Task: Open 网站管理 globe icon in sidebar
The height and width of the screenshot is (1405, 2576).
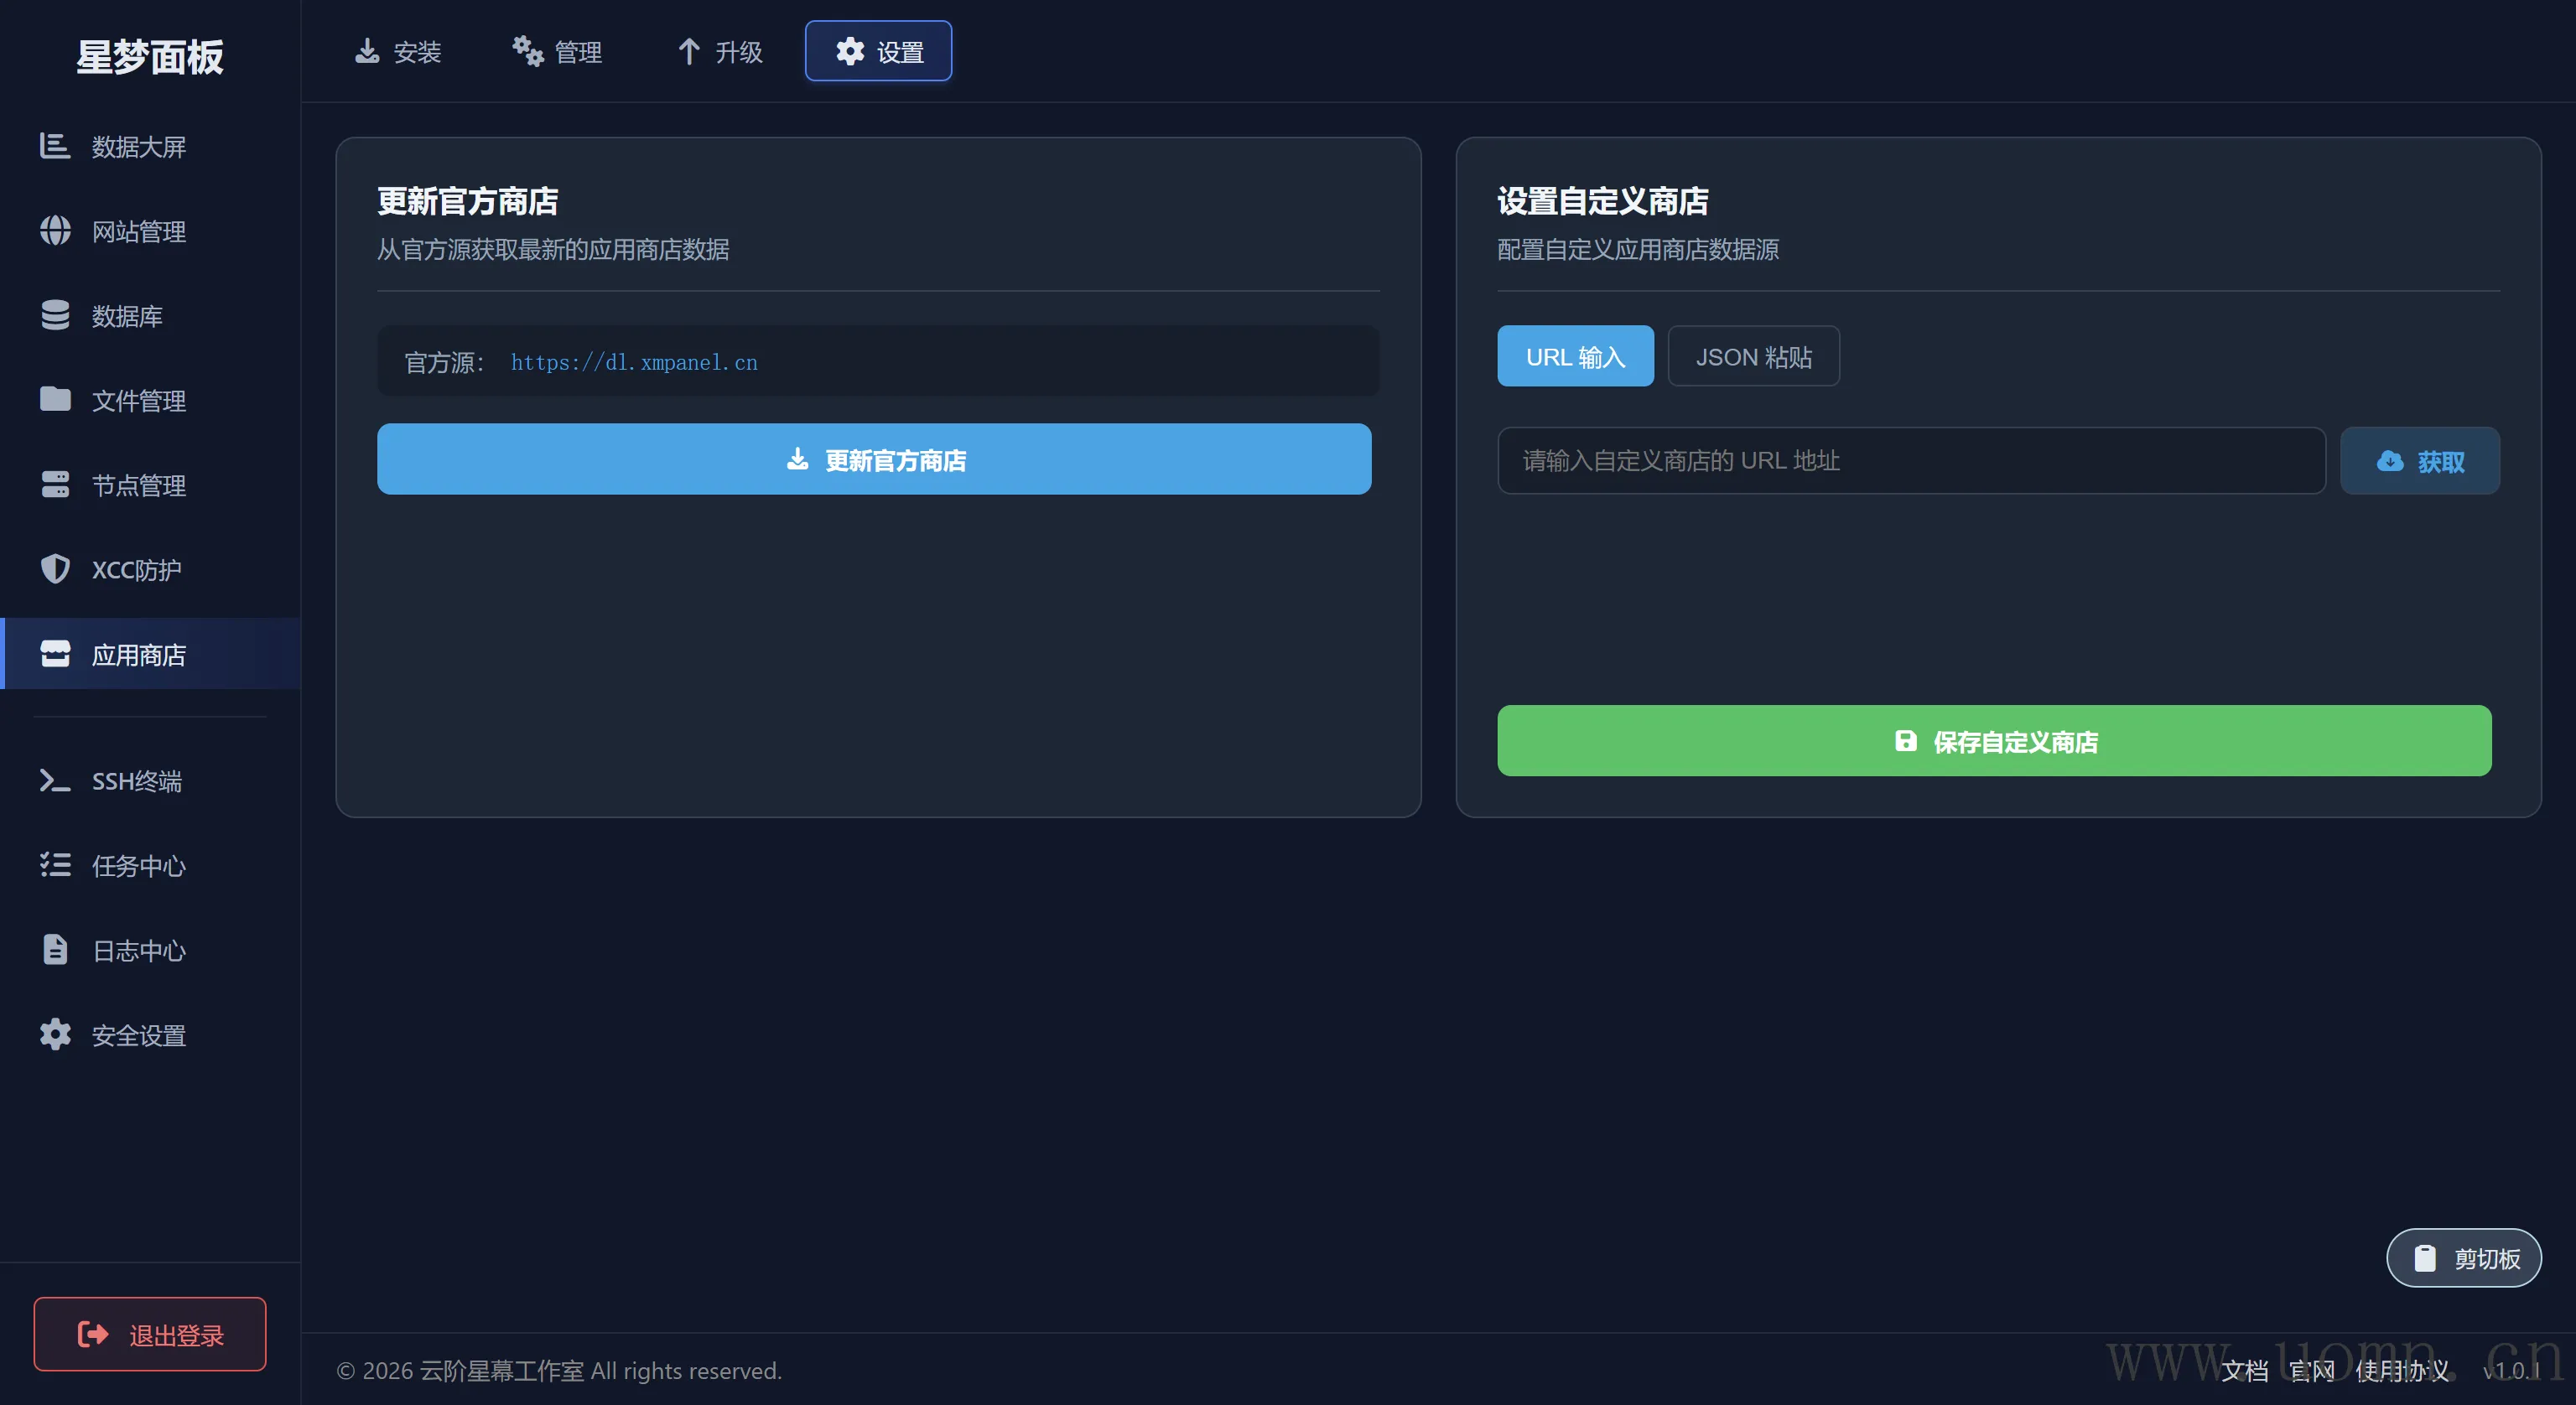Action: click(55, 231)
